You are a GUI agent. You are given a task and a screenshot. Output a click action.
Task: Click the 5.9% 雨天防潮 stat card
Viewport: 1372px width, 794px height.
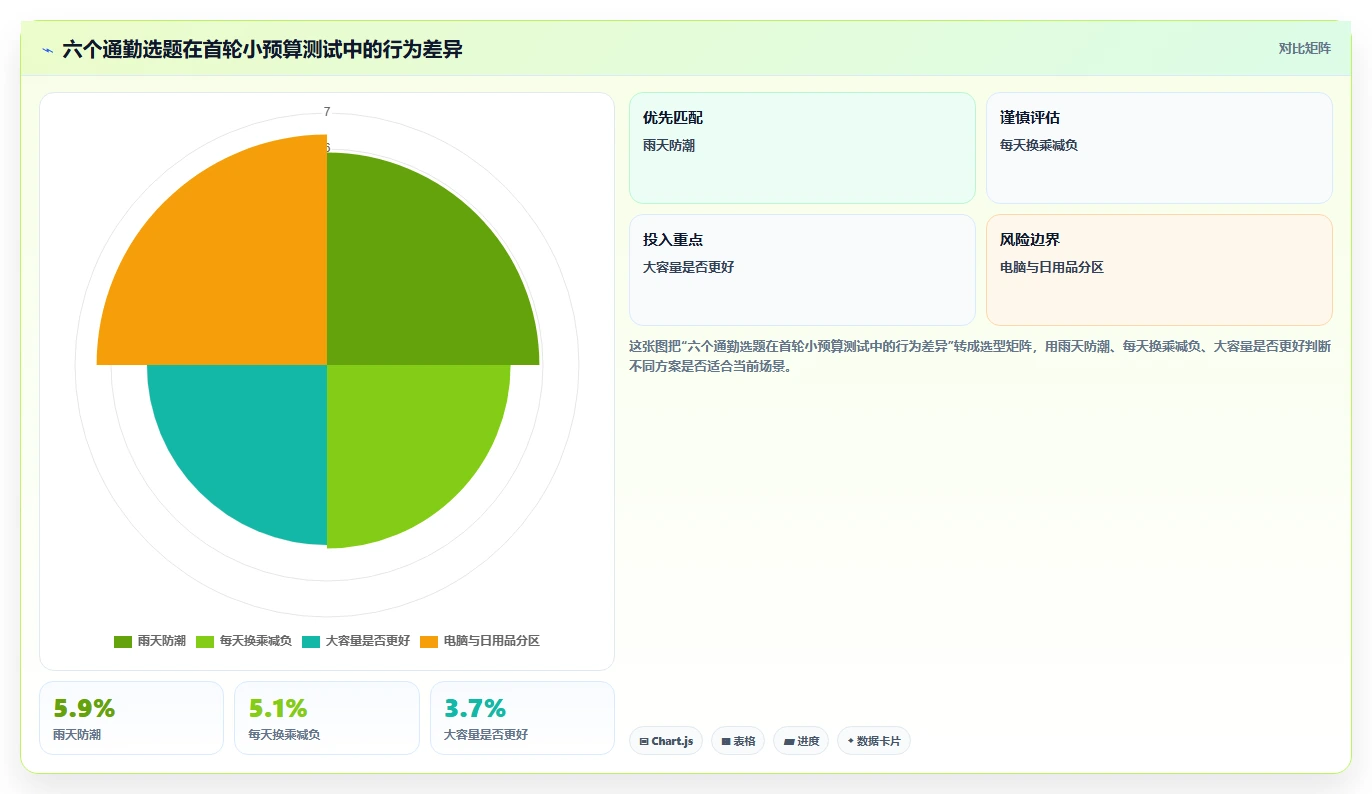131,718
